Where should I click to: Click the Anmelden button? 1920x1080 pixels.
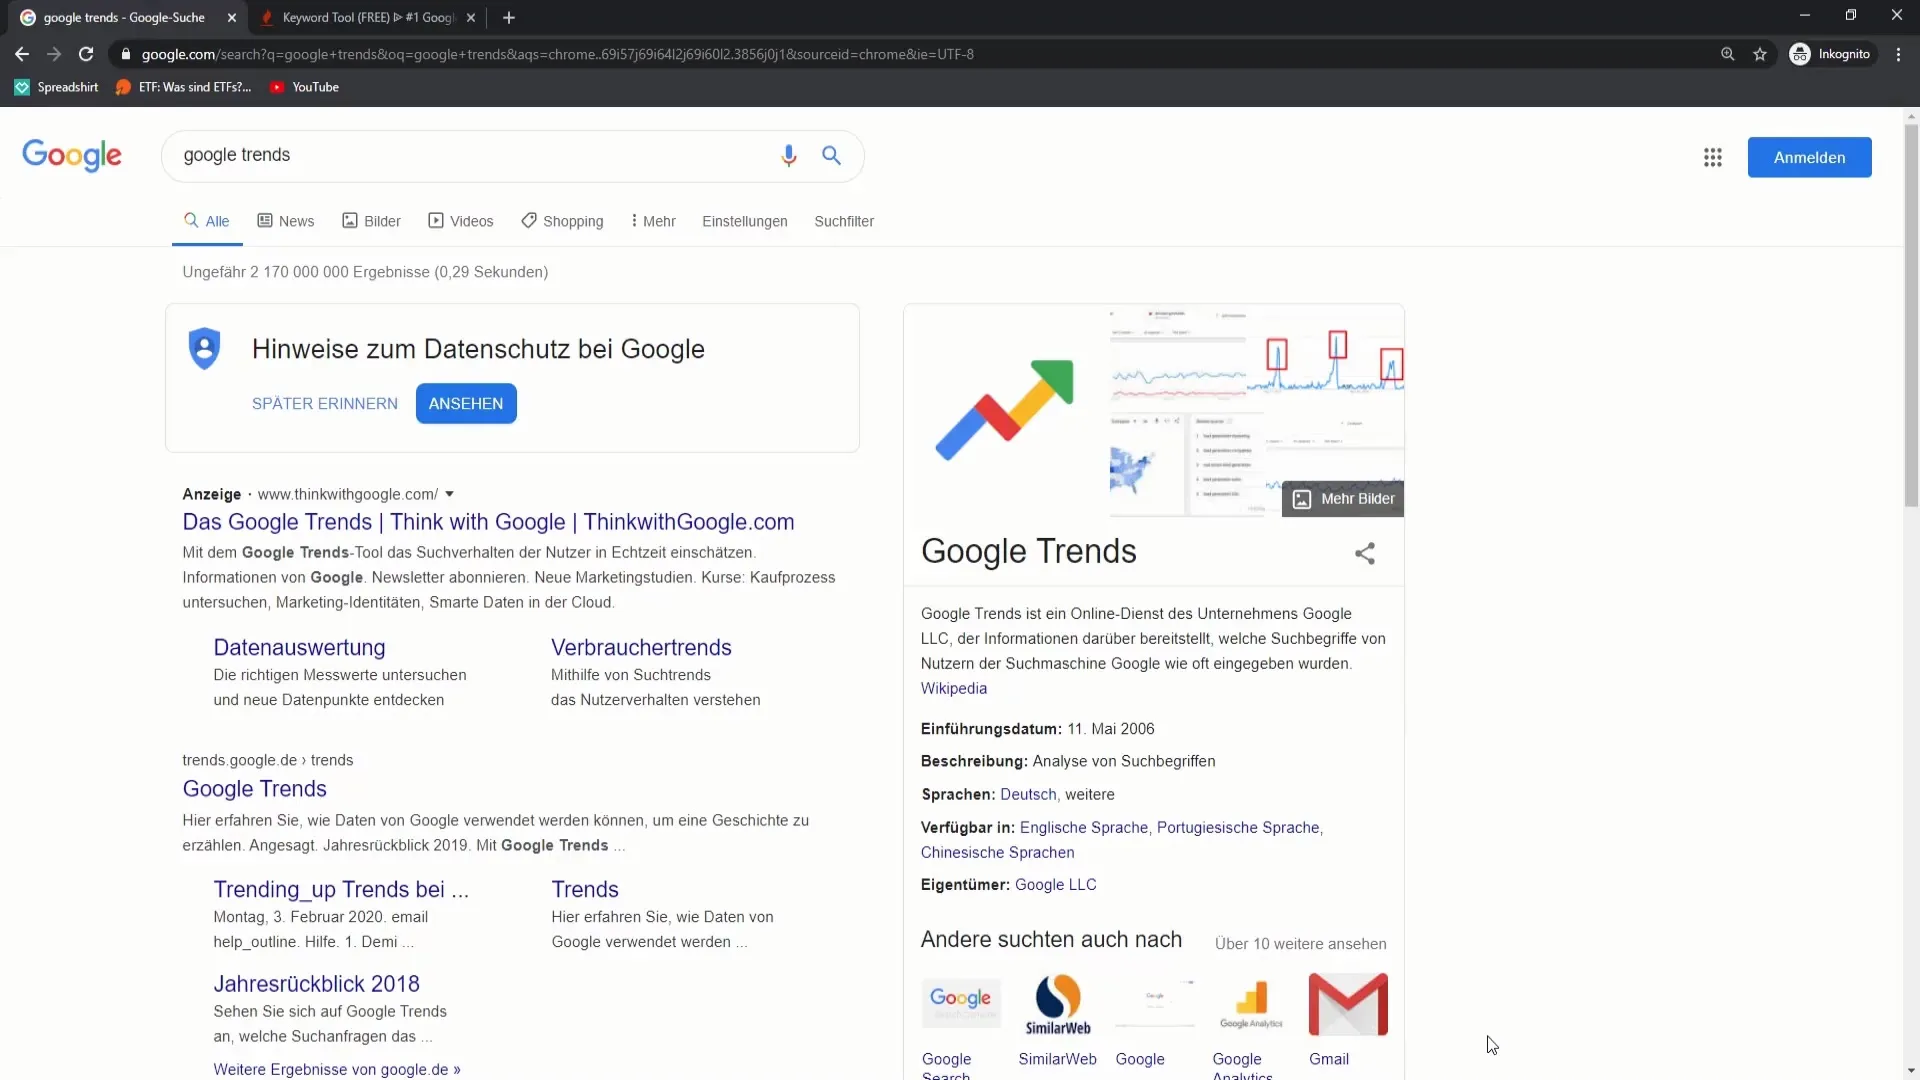click(x=1809, y=157)
